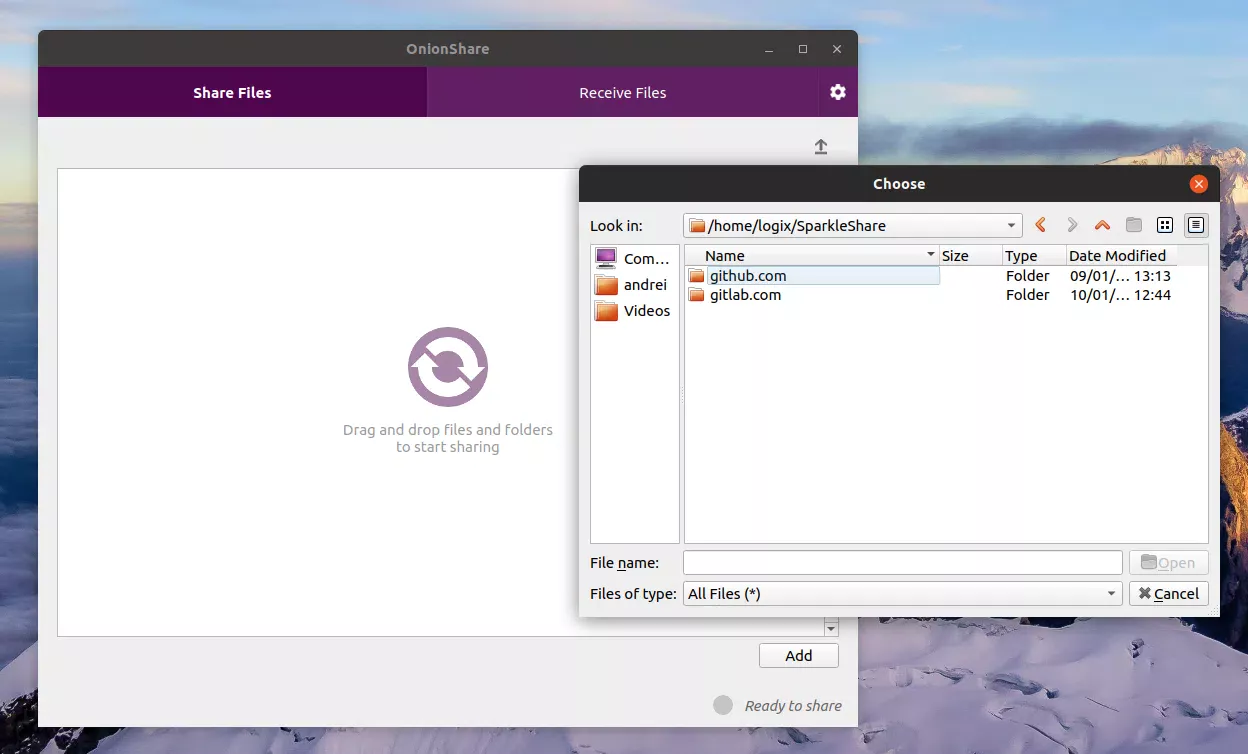Click OnionShare drag and drop logo

tap(448, 367)
